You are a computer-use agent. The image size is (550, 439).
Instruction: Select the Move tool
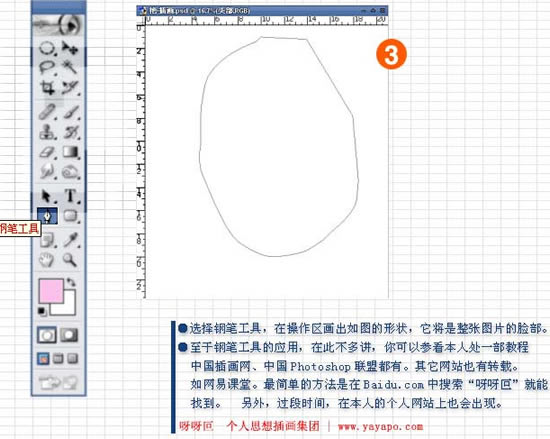(x=70, y=48)
